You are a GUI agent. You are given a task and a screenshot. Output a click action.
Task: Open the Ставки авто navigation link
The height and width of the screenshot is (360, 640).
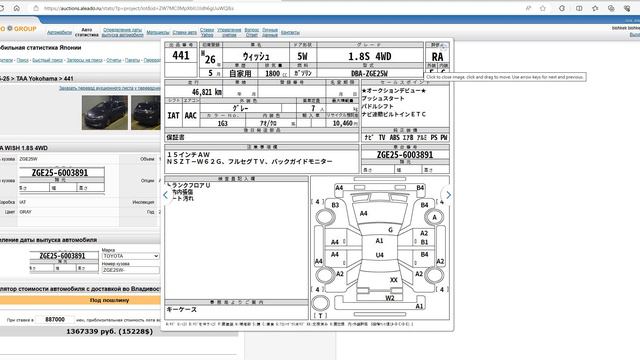(184, 32)
